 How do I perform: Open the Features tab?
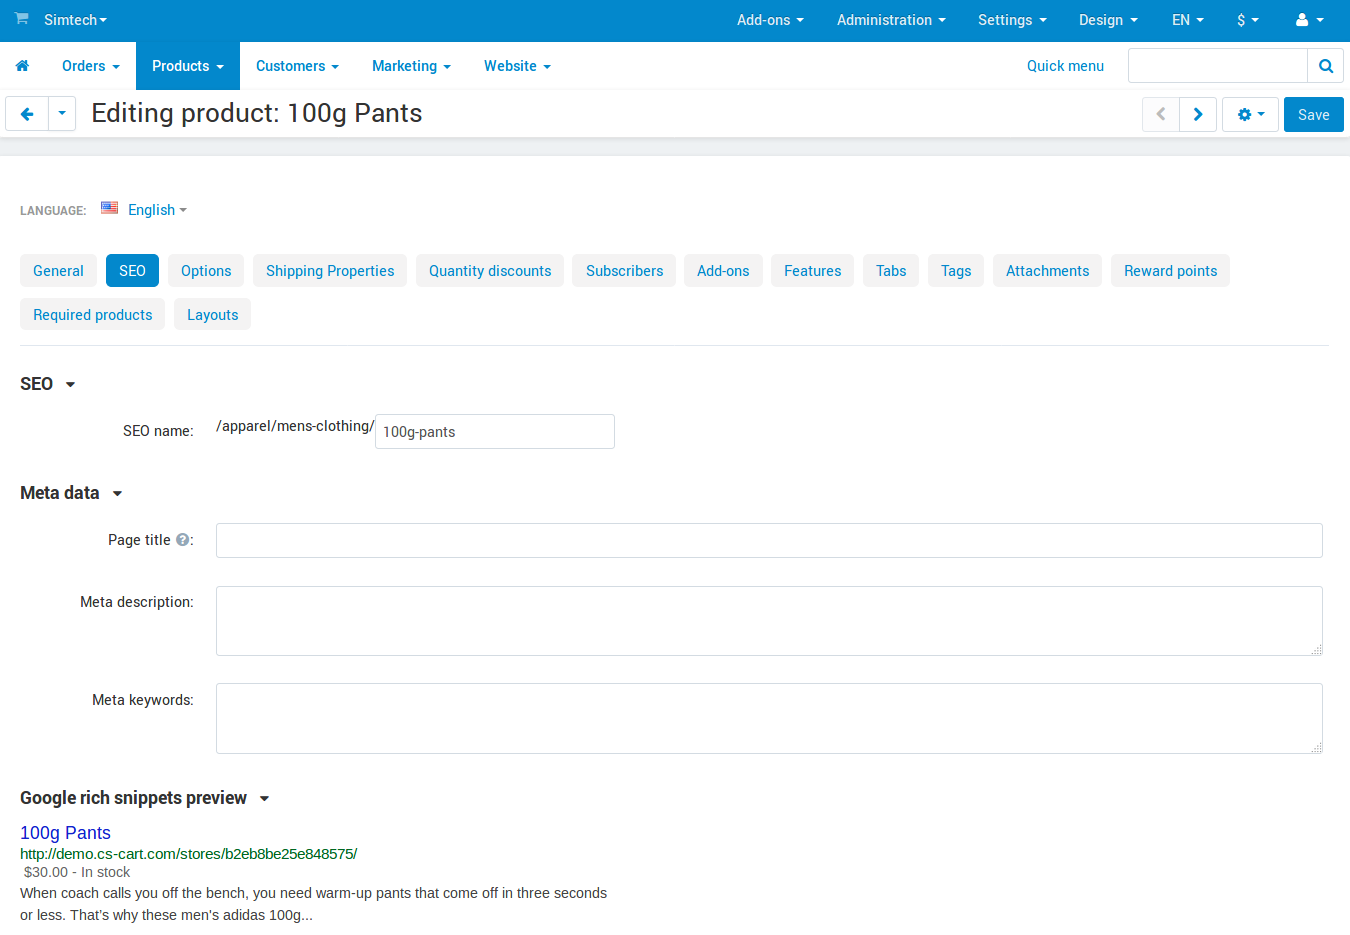[812, 271]
